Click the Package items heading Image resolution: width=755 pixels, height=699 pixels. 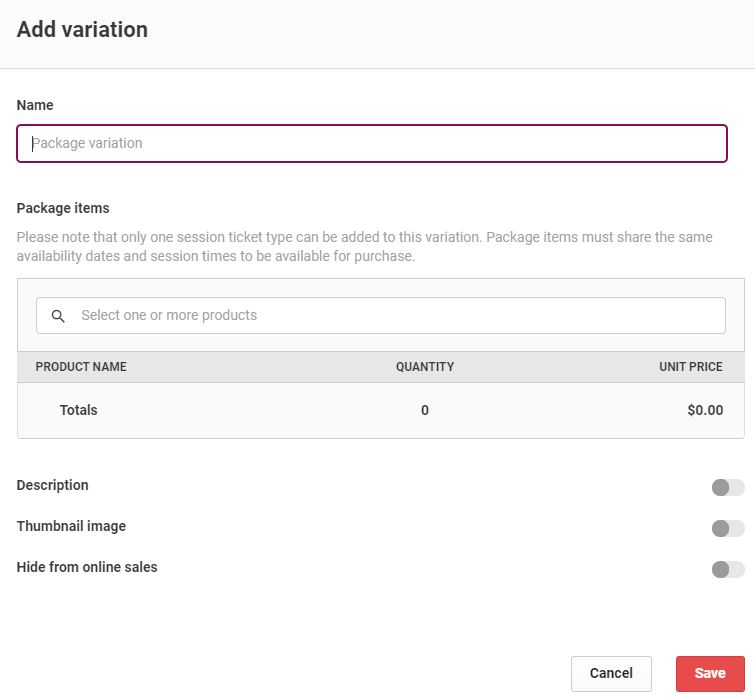click(x=63, y=208)
